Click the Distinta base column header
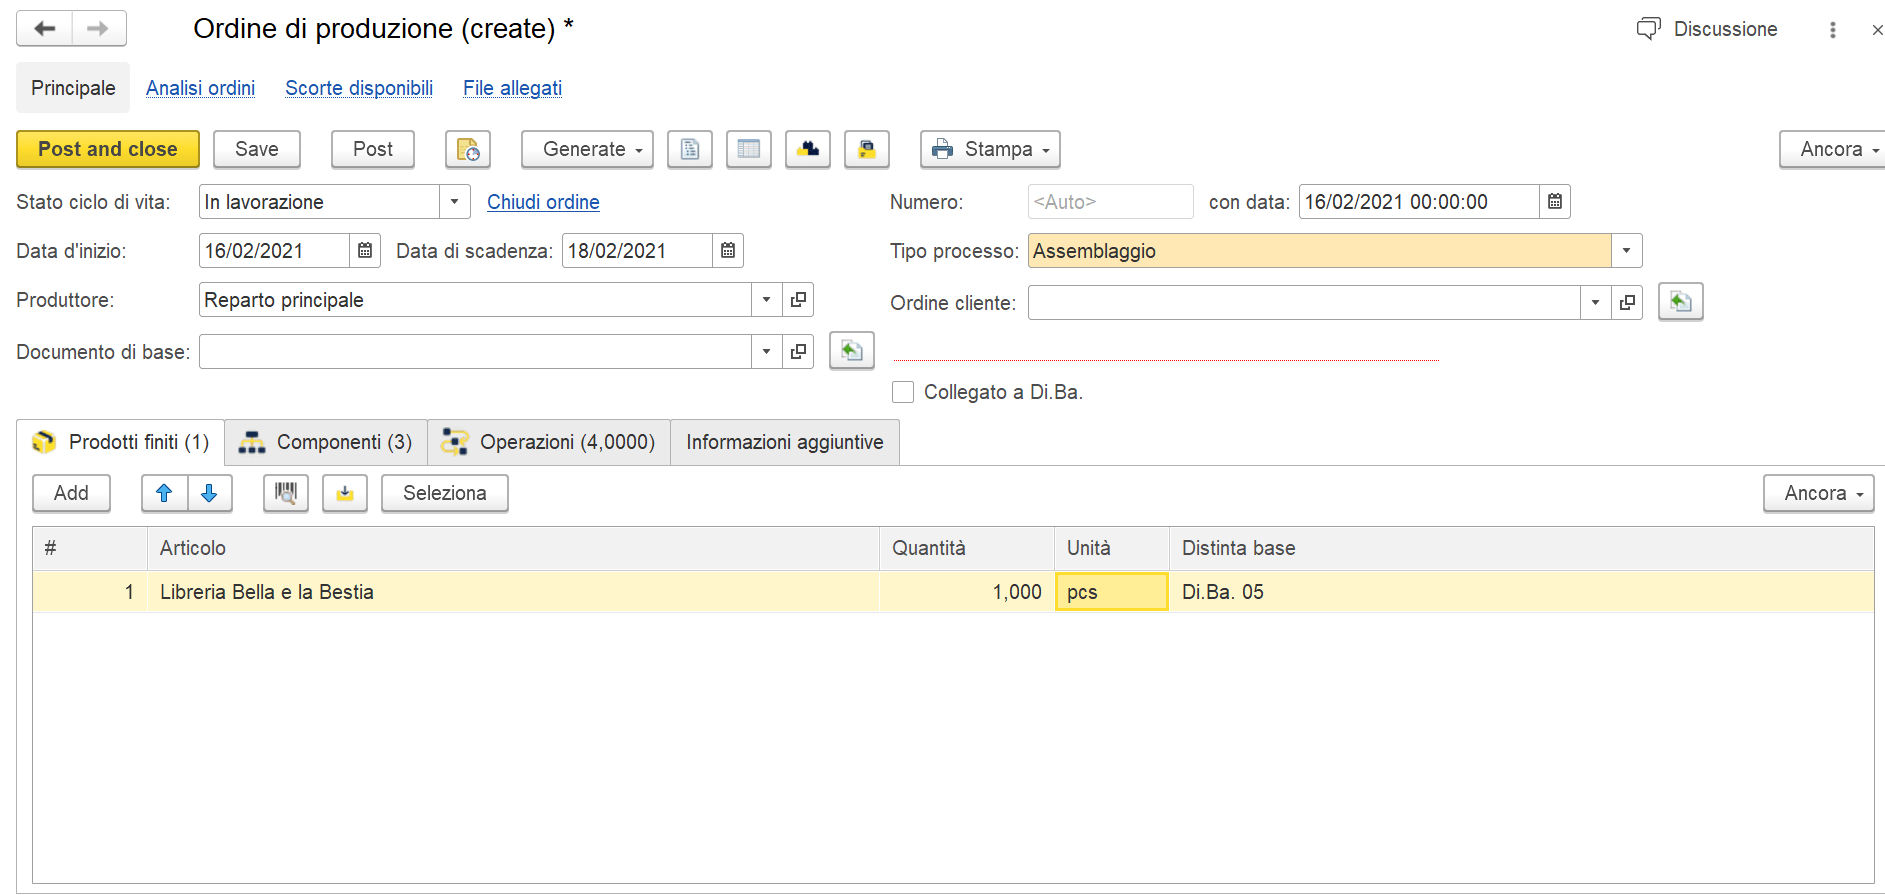The width and height of the screenshot is (1885, 895). click(1521, 548)
